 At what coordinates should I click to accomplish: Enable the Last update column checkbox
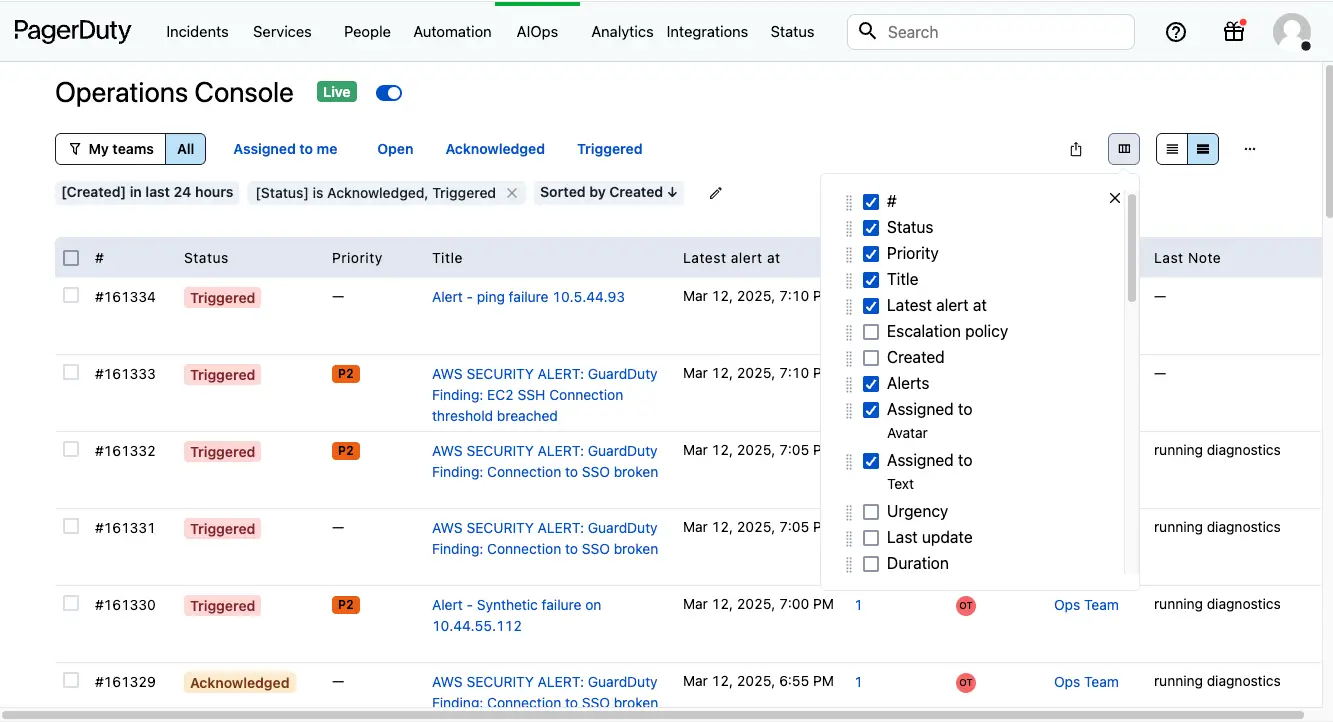point(871,538)
